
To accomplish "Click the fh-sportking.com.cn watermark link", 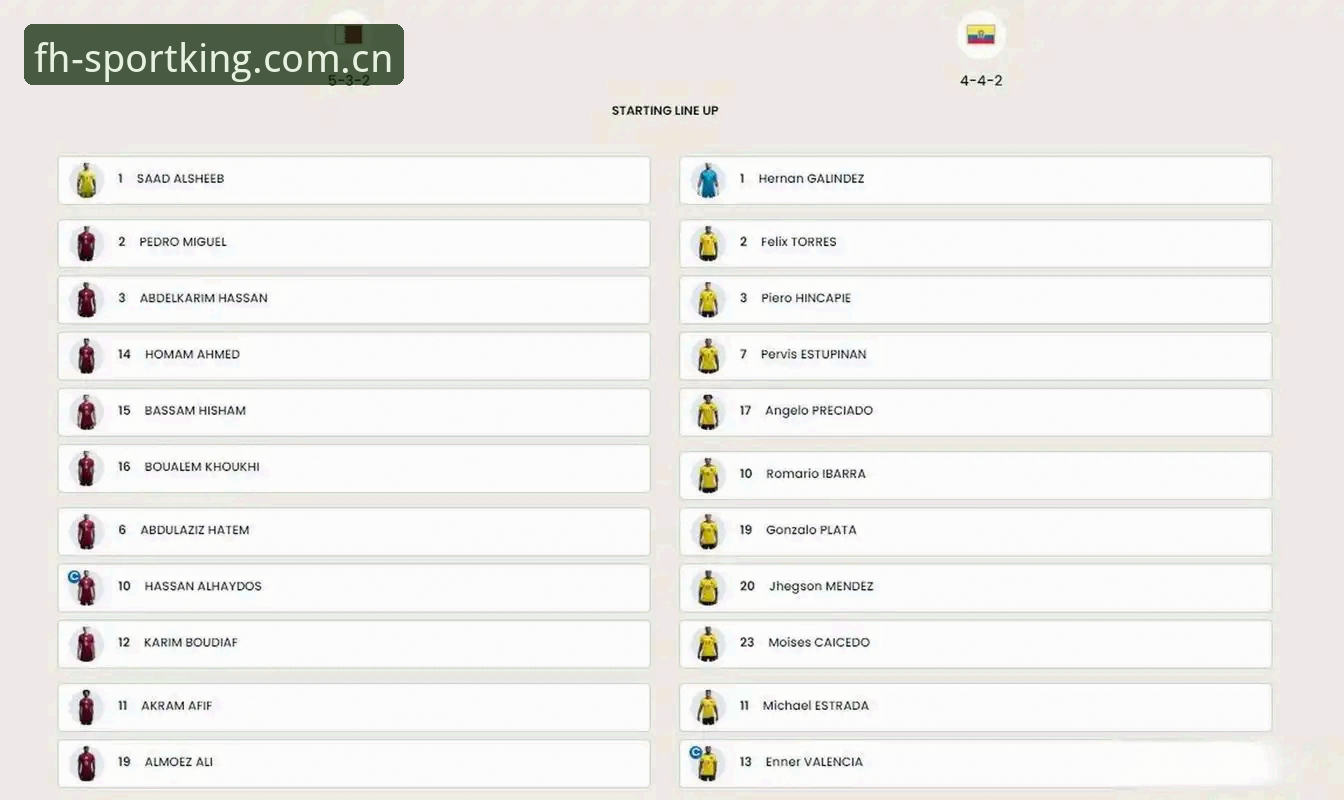I will tap(214, 55).
